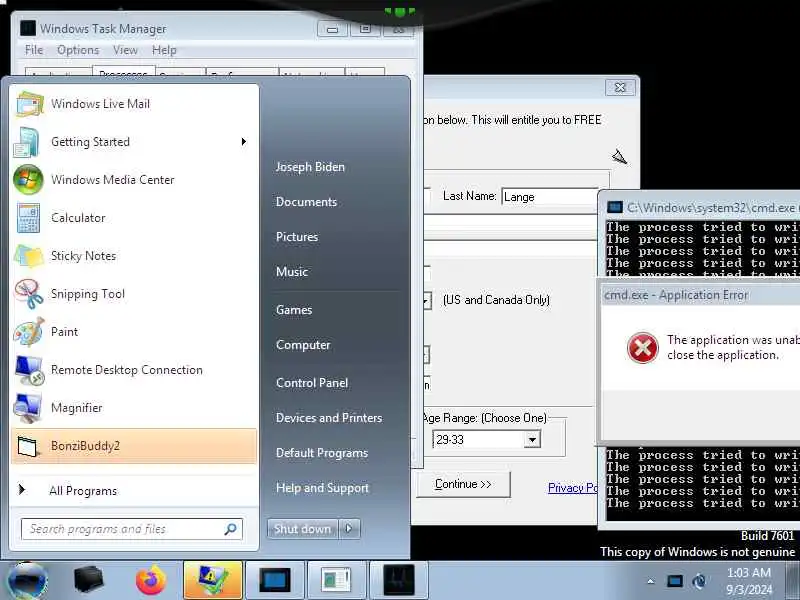Image resolution: width=800 pixels, height=600 pixels.
Task: Open the Calculator icon
Action: [28, 218]
